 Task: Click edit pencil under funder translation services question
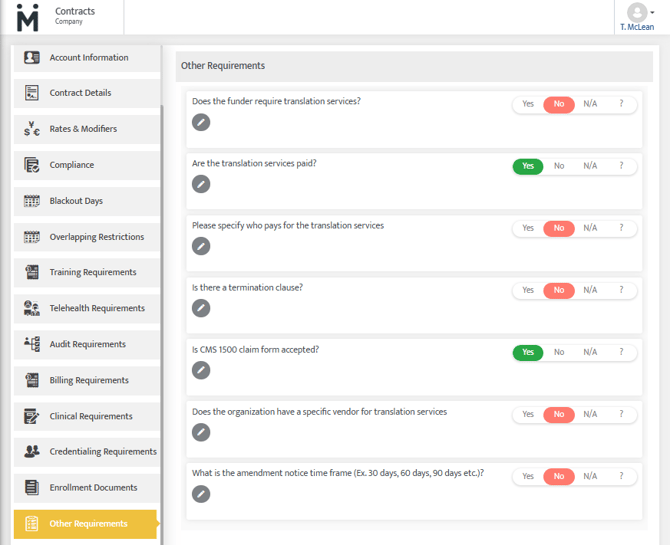[201, 122]
